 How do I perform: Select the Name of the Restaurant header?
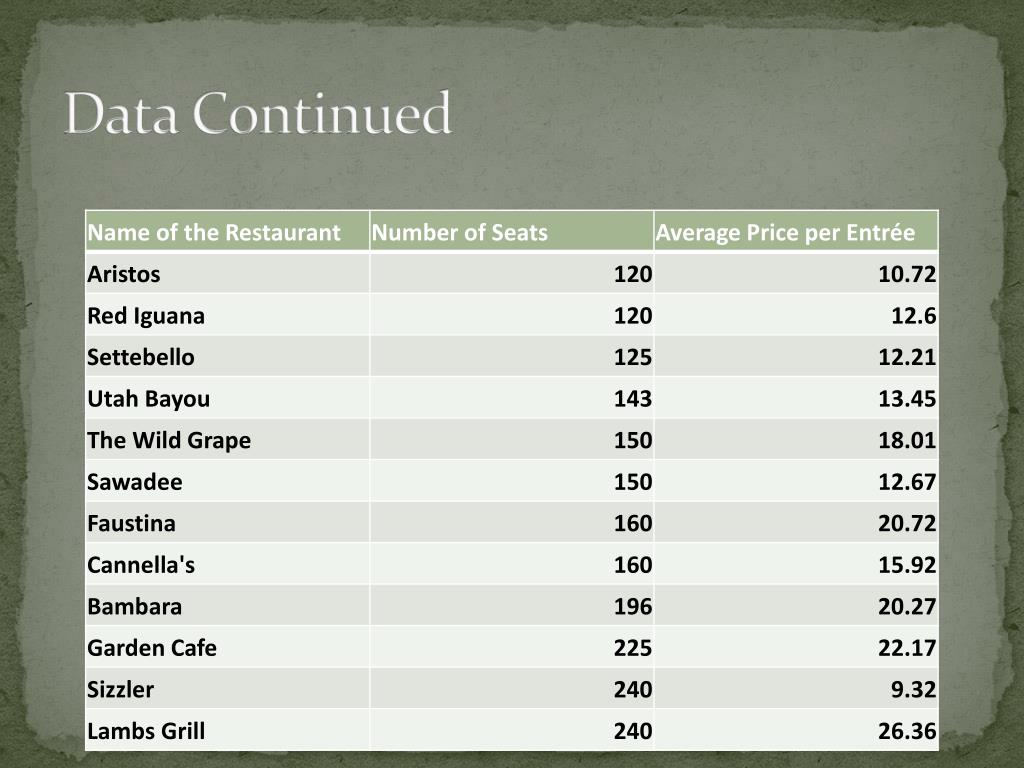click(227, 231)
